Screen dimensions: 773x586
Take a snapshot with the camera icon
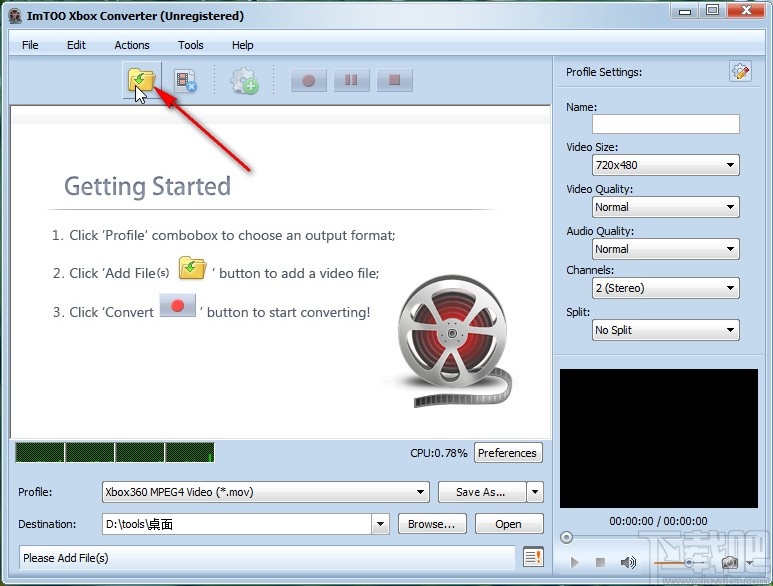point(730,562)
